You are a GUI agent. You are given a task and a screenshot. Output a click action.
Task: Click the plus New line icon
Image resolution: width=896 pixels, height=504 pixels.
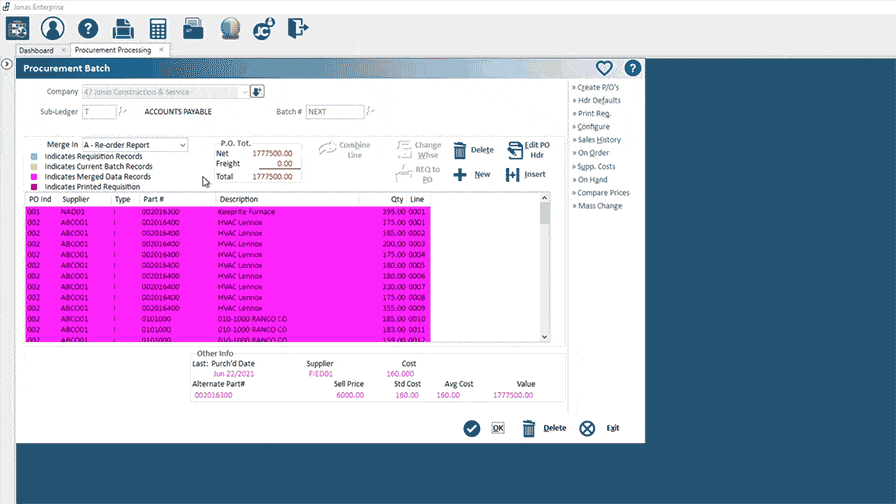pyautogui.click(x=460, y=174)
